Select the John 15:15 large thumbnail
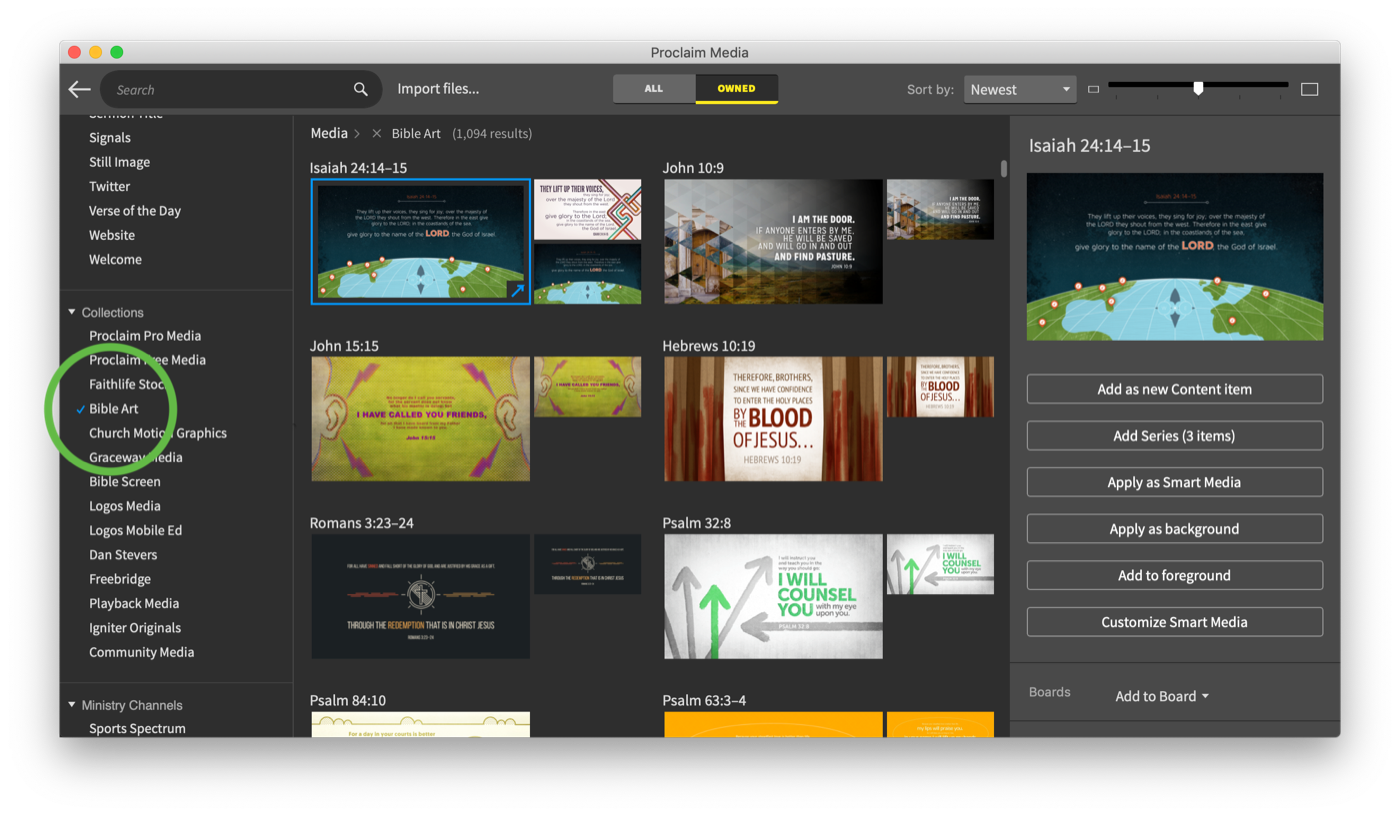The width and height of the screenshot is (1400, 816). 421,419
